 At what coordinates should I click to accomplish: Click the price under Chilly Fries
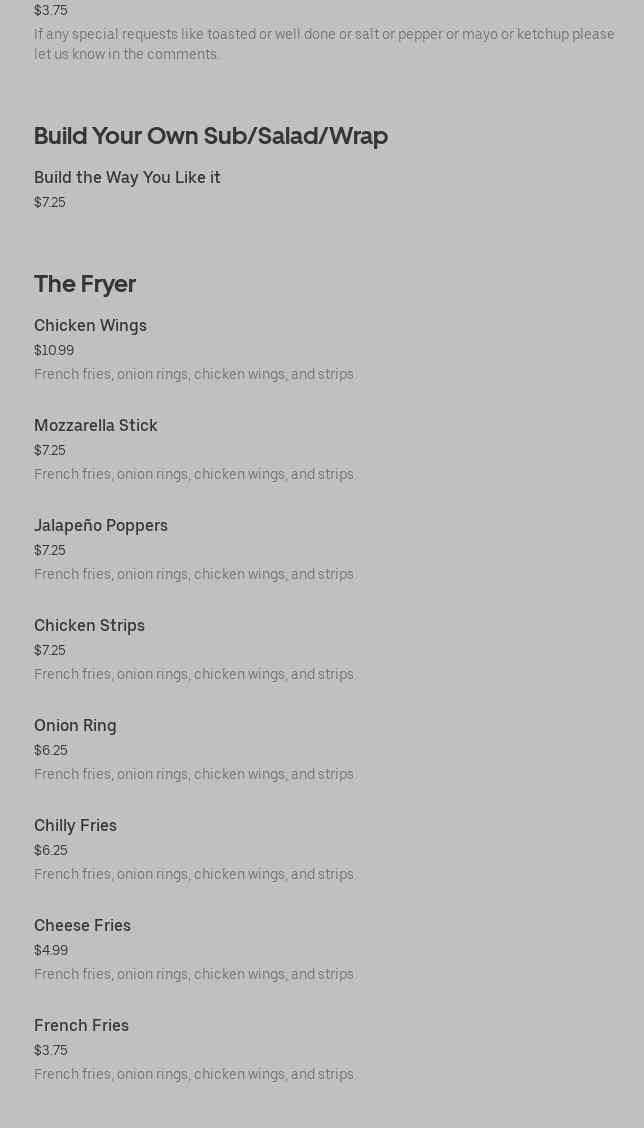pyautogui.click(x=51, y=851)
